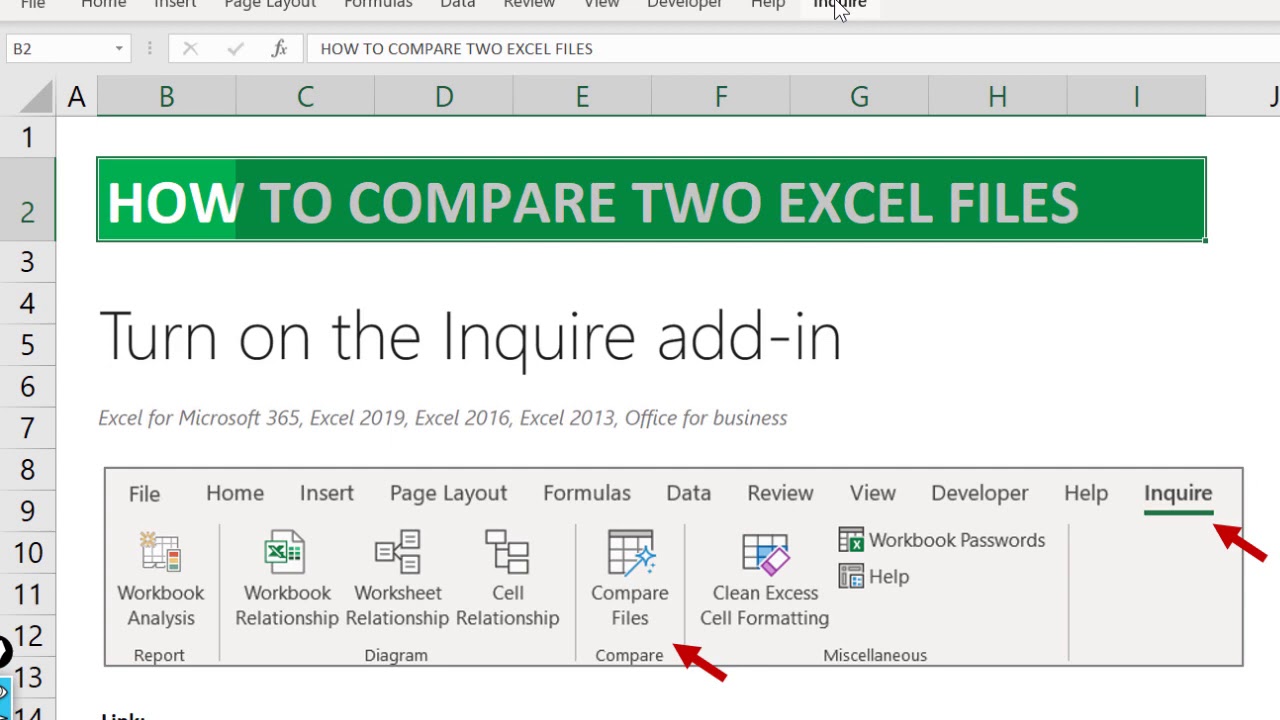The image size is (1280, 720).
Task: Open the Formulas tab in the top ribbon
Action: (378, 4)
